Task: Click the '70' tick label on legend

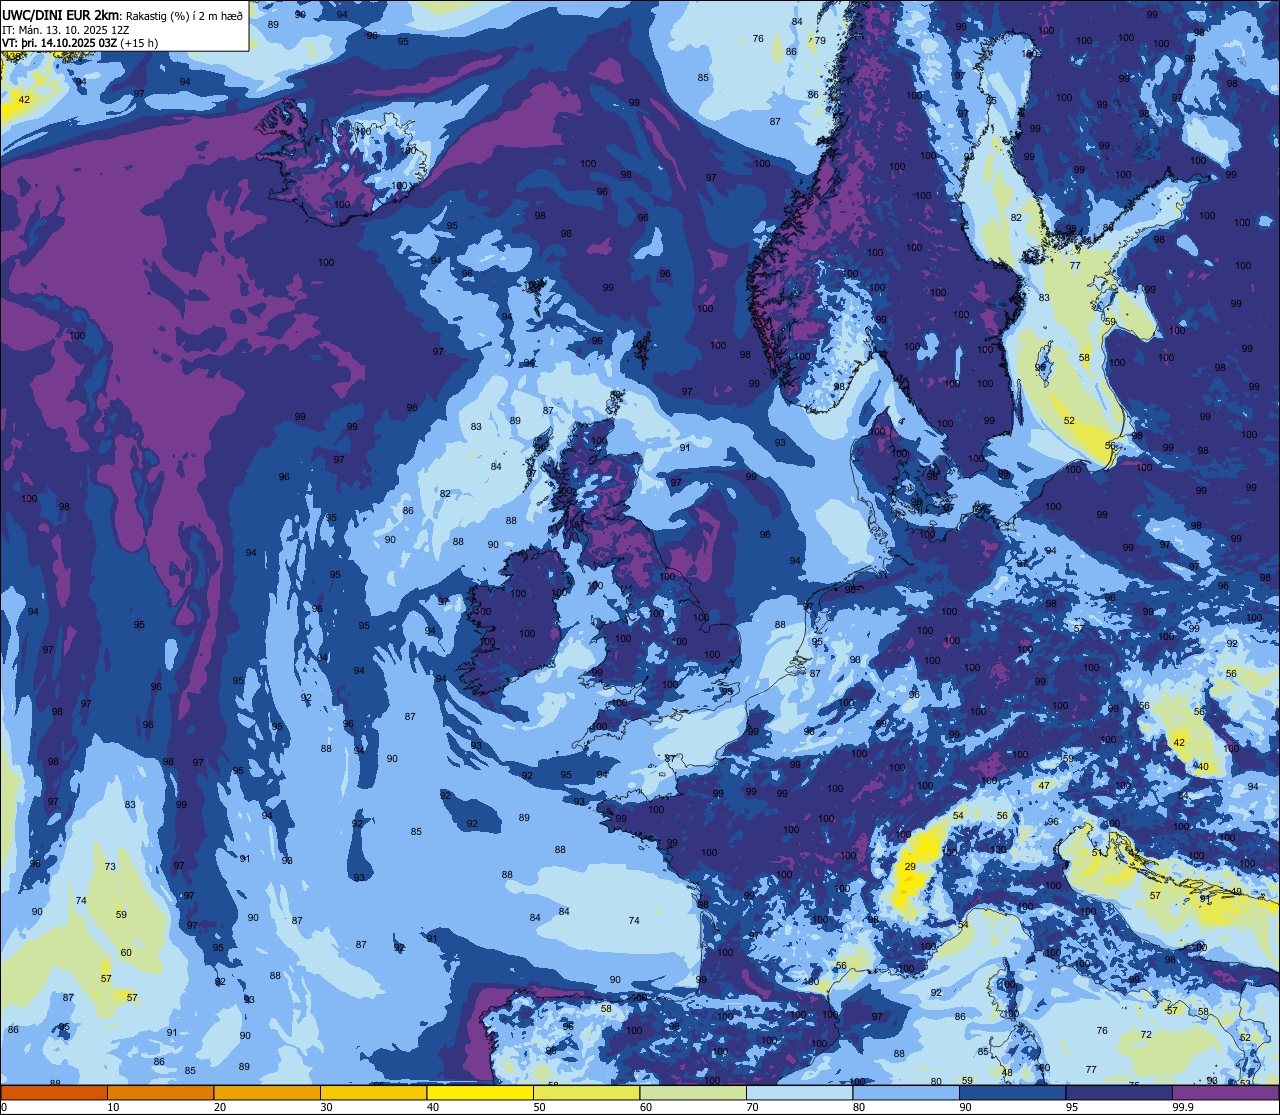Action: [753, 1107]
